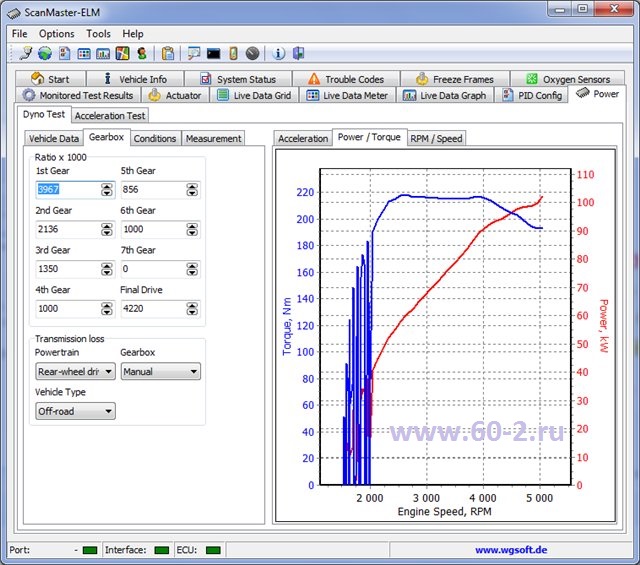Viewport: 640px width, 565px height.
Task: Click the 2nd Gear ratio input field
Action: [x=67, y=229]
